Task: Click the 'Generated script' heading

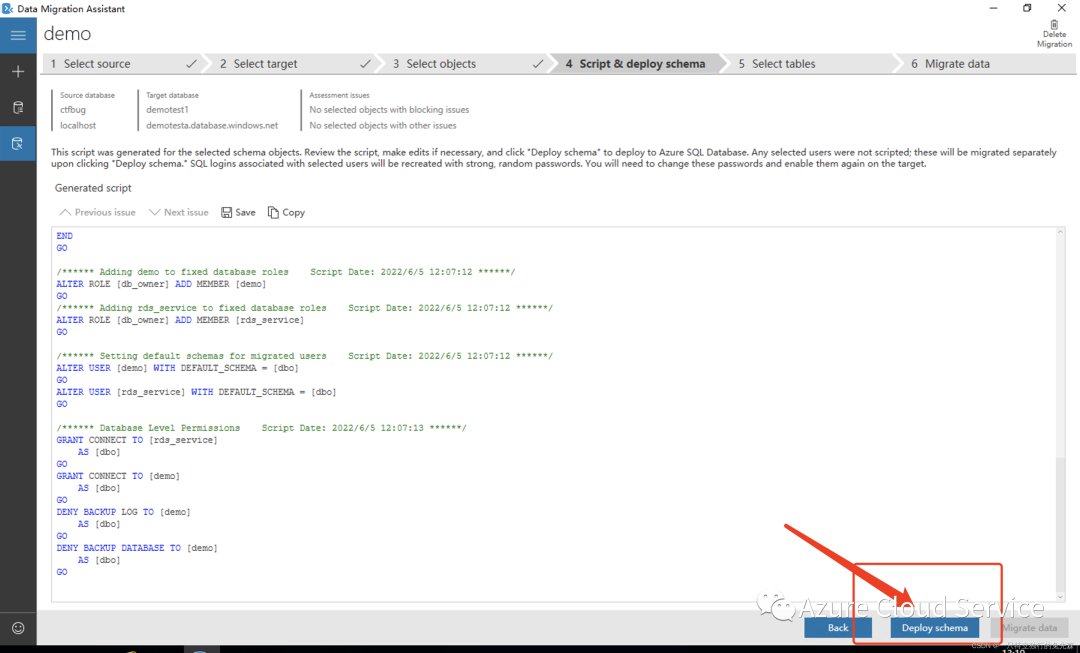Action: (x=93, y=188)
